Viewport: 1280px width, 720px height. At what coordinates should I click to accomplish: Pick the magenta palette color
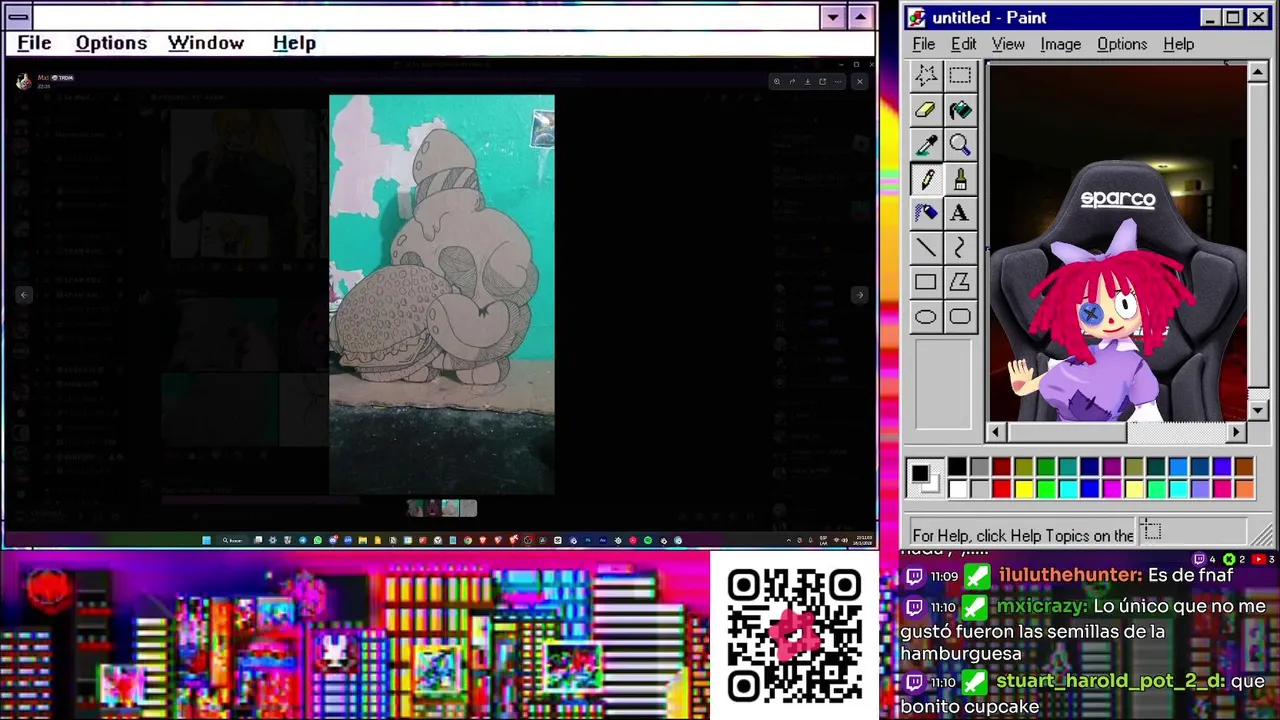click(x=1111, y=489)
